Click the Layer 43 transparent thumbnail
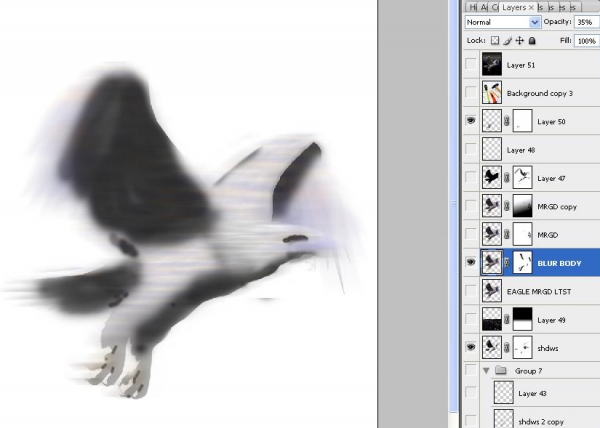Image resolution: width=600 pixels, height=428 pixels. tap(504, 392)
